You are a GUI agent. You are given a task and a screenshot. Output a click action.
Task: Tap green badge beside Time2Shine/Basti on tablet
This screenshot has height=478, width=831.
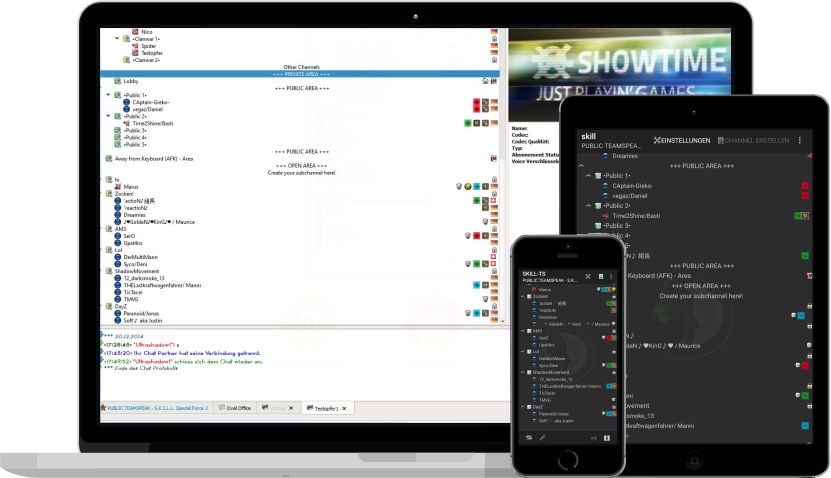pos(798,216)
